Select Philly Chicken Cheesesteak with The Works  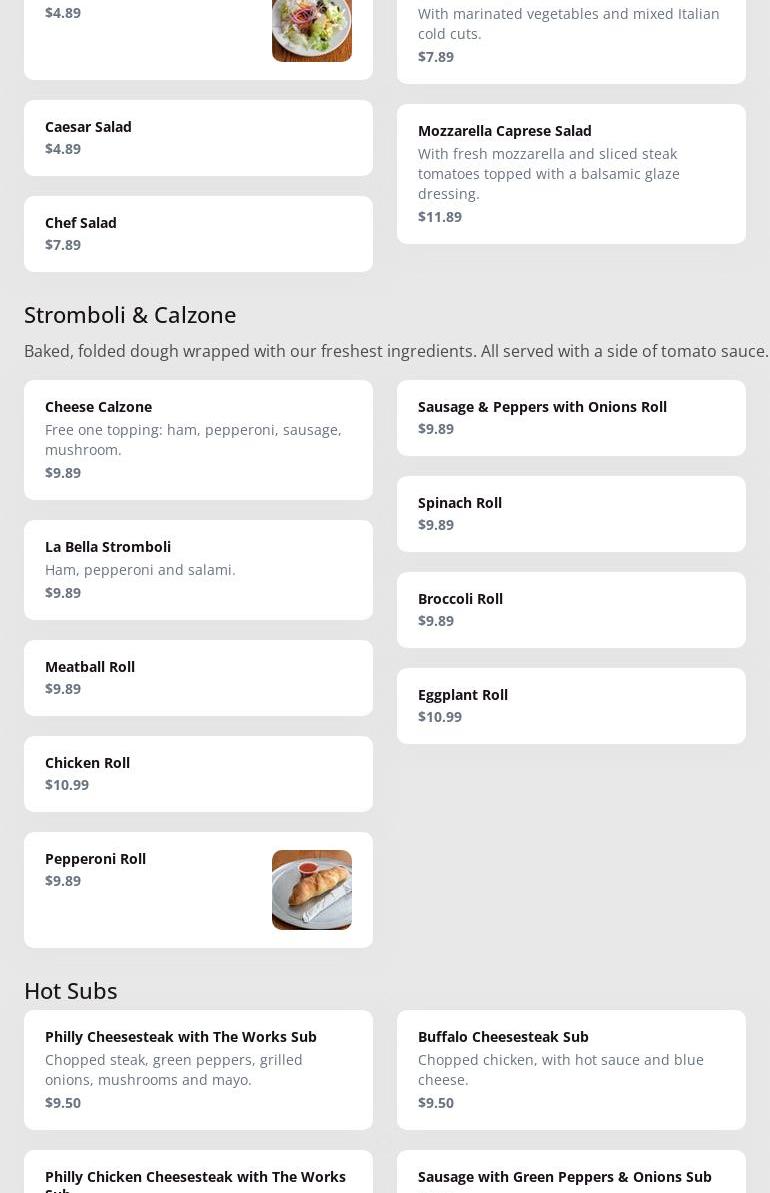point(195,1177)
